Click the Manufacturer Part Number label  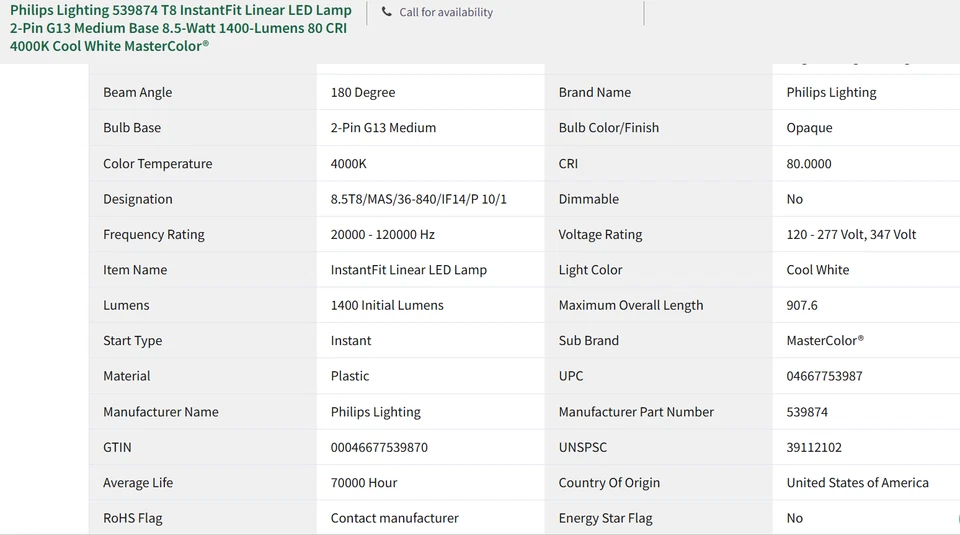coord(636,412)
